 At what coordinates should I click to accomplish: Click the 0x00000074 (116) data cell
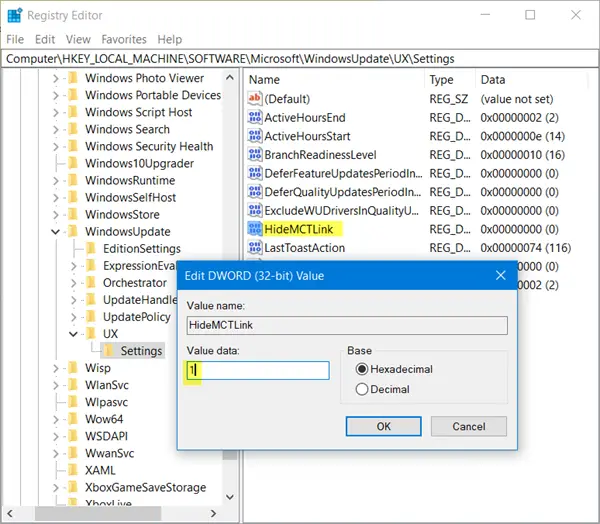(526, 248)
